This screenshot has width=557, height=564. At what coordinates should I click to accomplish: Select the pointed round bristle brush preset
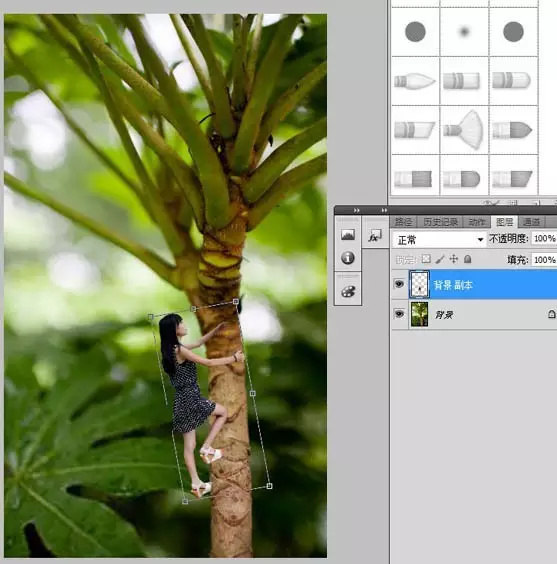click(x=415, y=81)
